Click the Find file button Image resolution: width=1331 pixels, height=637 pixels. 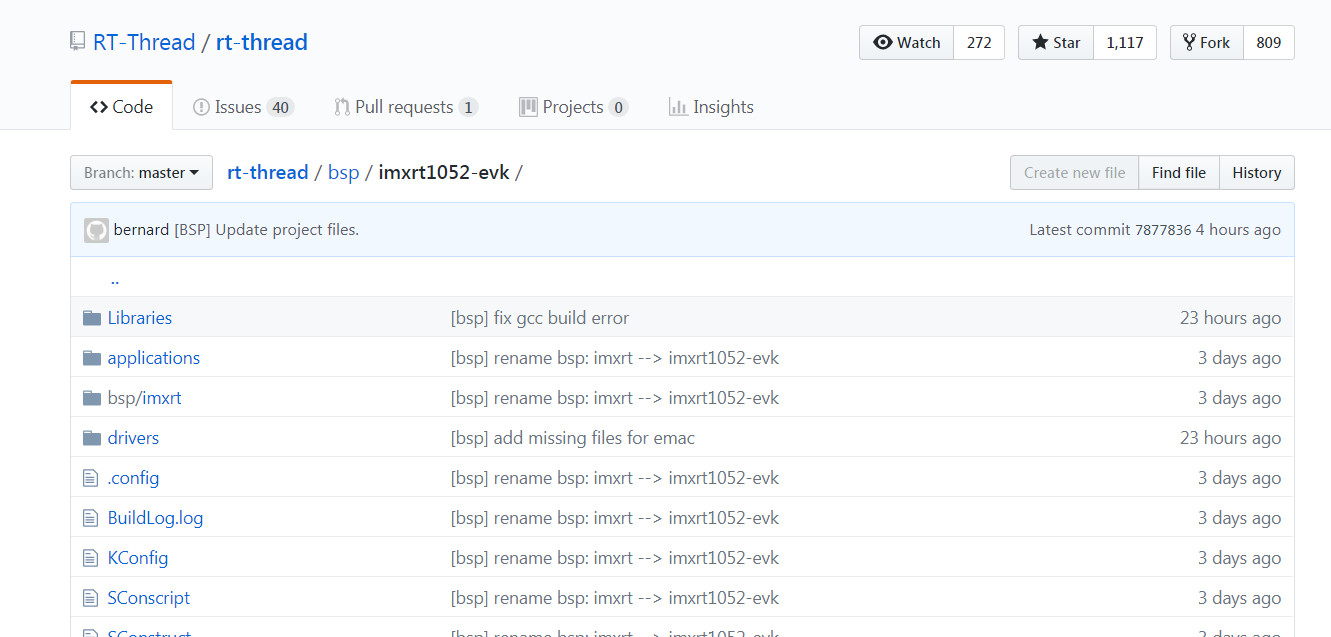click(x=1179, y=172)
